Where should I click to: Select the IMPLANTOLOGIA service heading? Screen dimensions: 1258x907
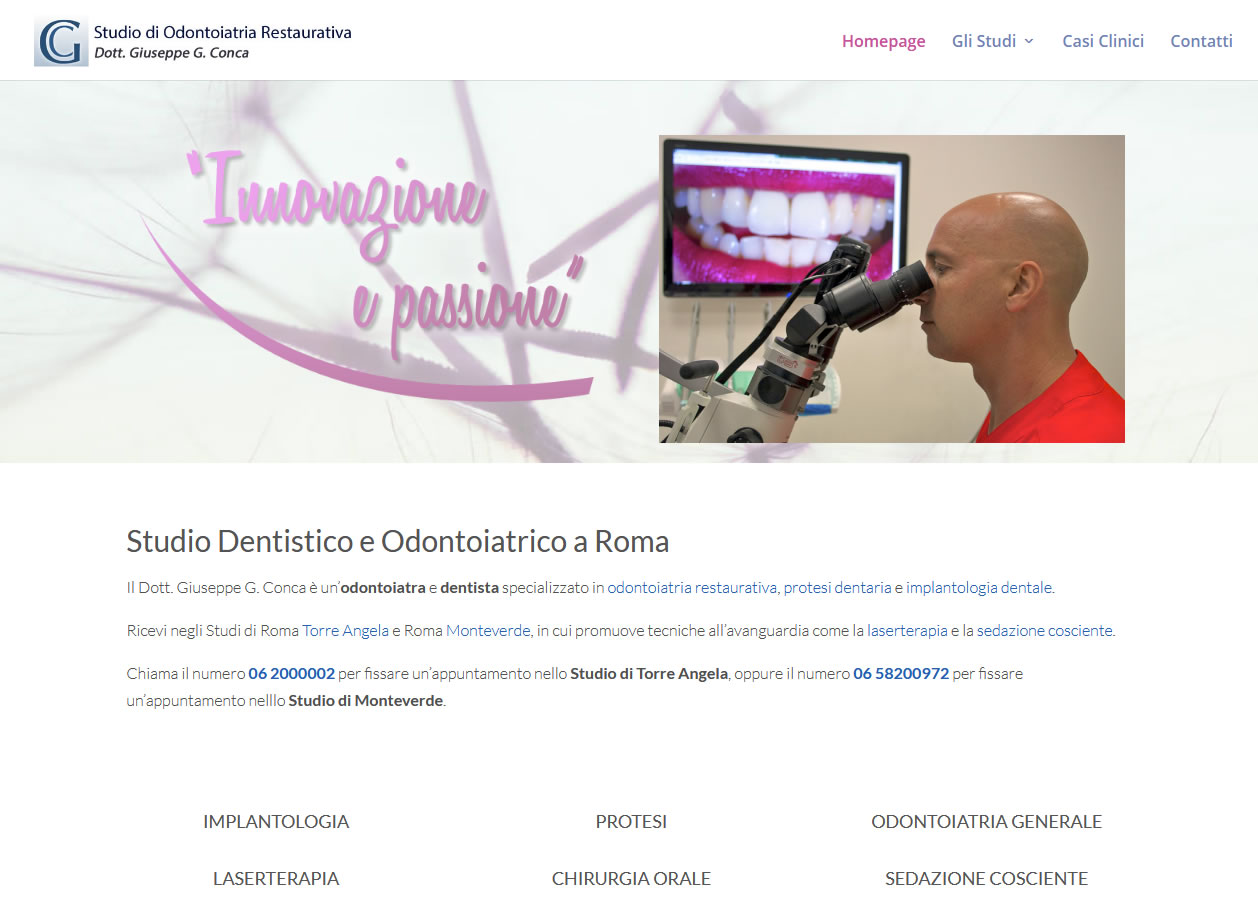point(276,821)
